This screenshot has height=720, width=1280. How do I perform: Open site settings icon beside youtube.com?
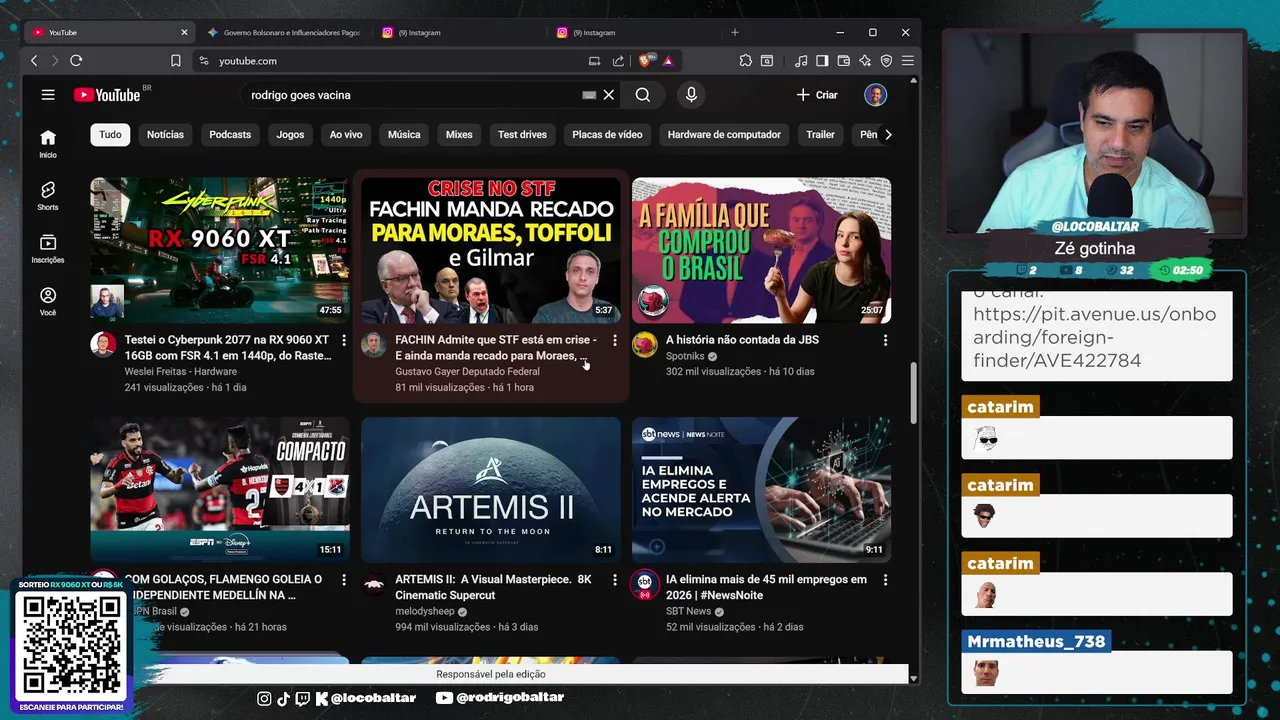pyautogui.click(x=204, y=61)
